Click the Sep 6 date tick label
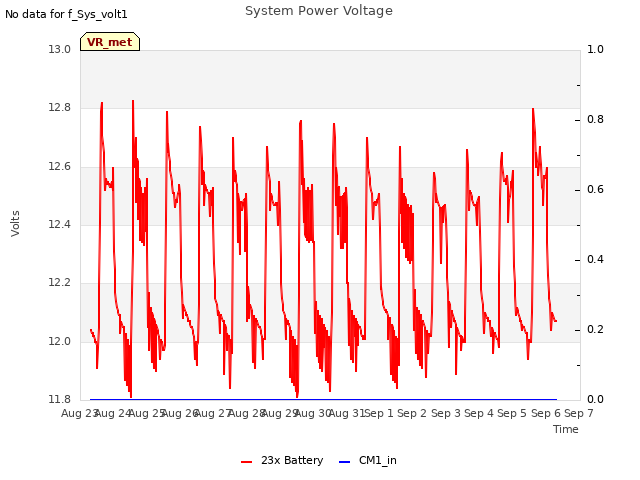The width and height of the screenshot is (640, 480). tap(546, 413)
